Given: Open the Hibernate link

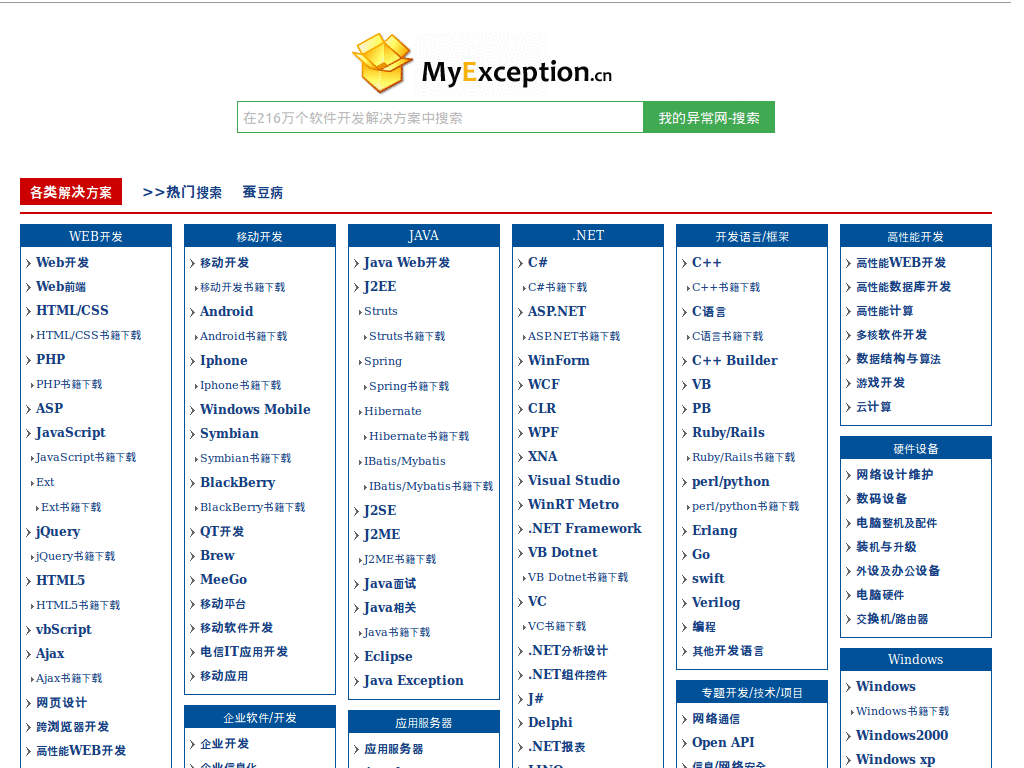Looking at the screenshot, I should 392,411.
